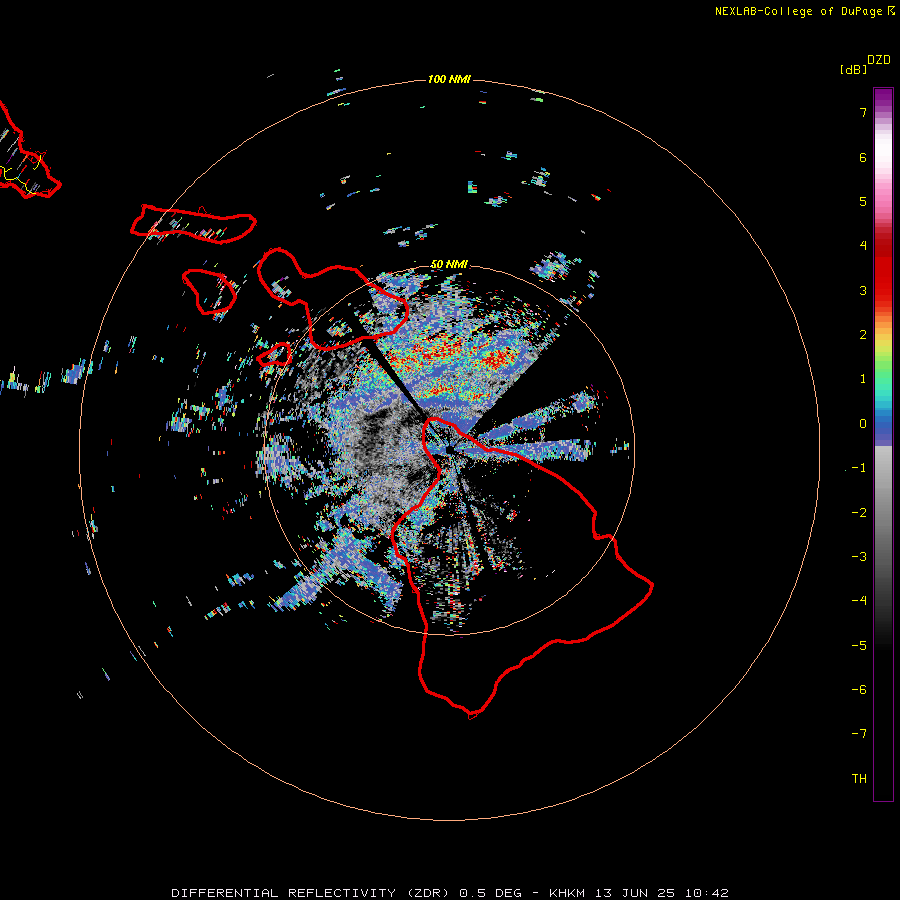Click the long narrow island outline northwest of the rings' center

pos(193,224)
